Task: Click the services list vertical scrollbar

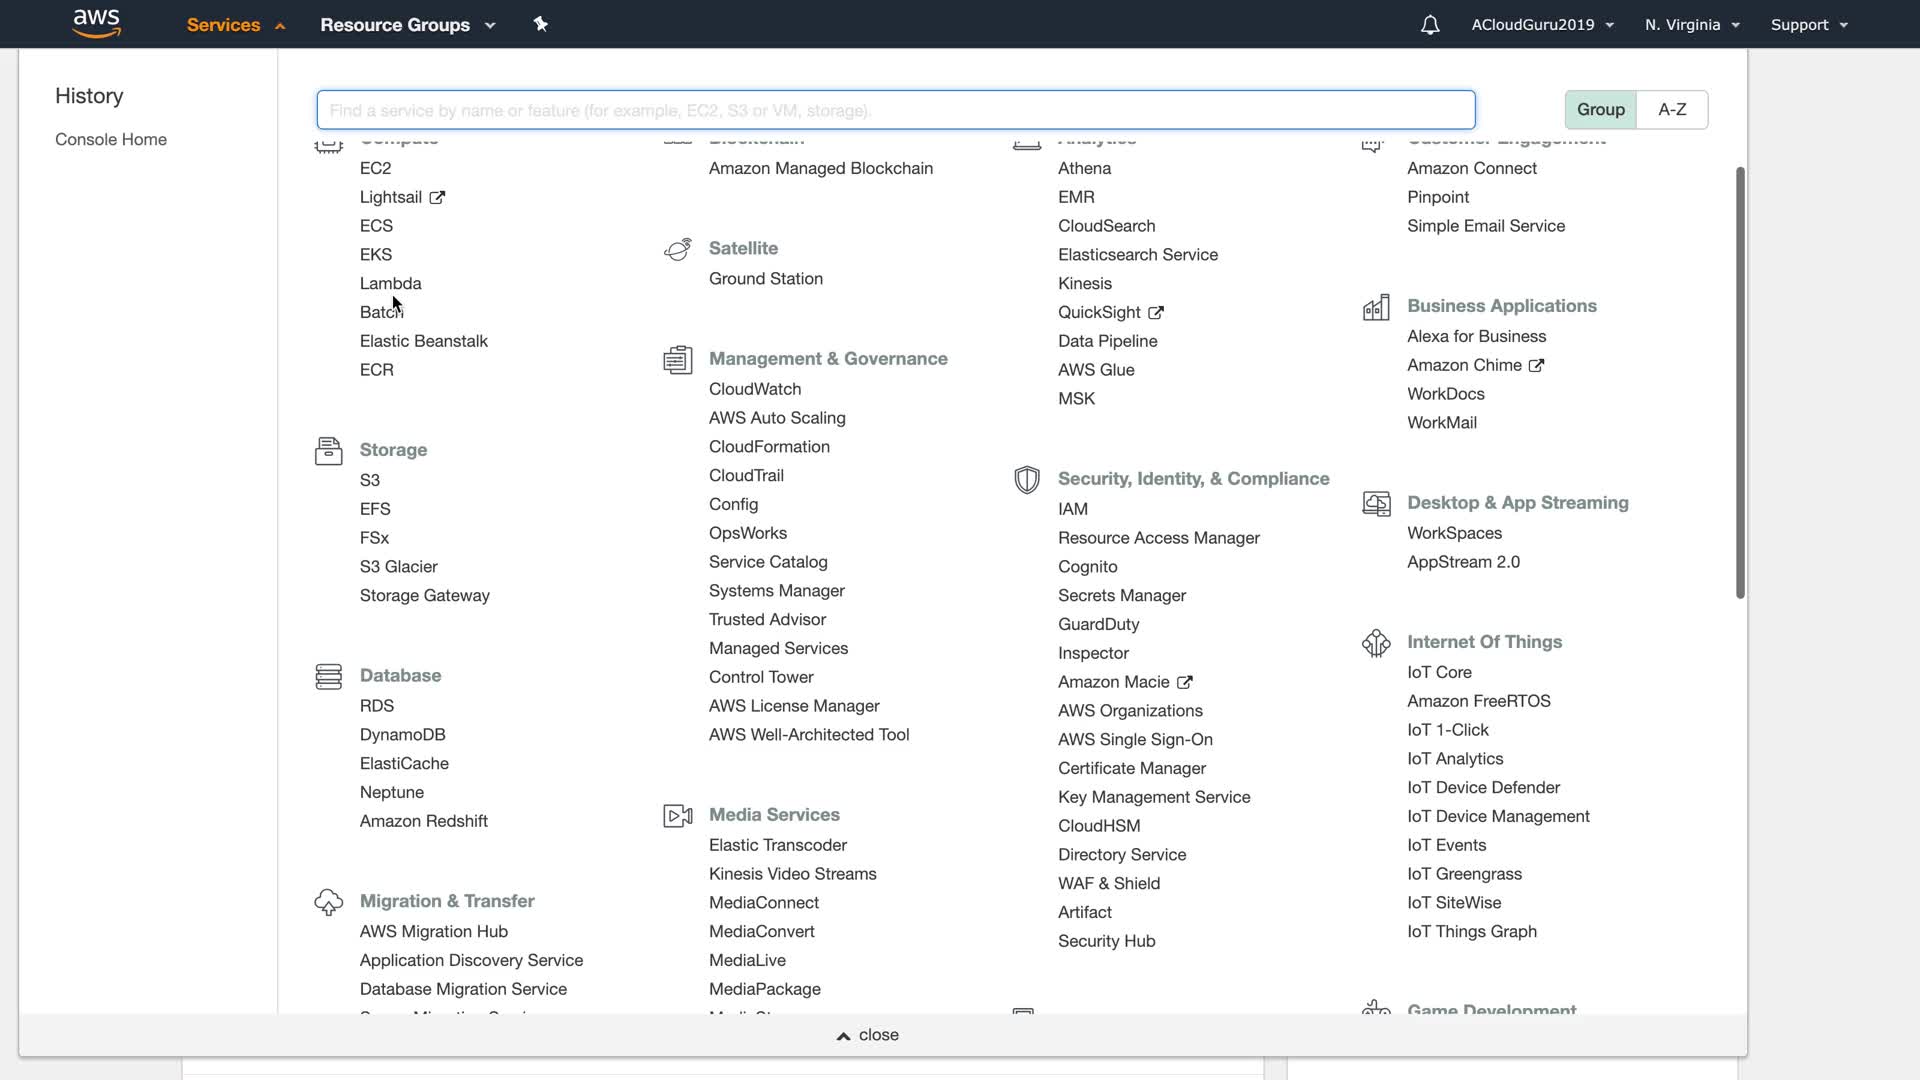Action: [x=1740, y=383]
